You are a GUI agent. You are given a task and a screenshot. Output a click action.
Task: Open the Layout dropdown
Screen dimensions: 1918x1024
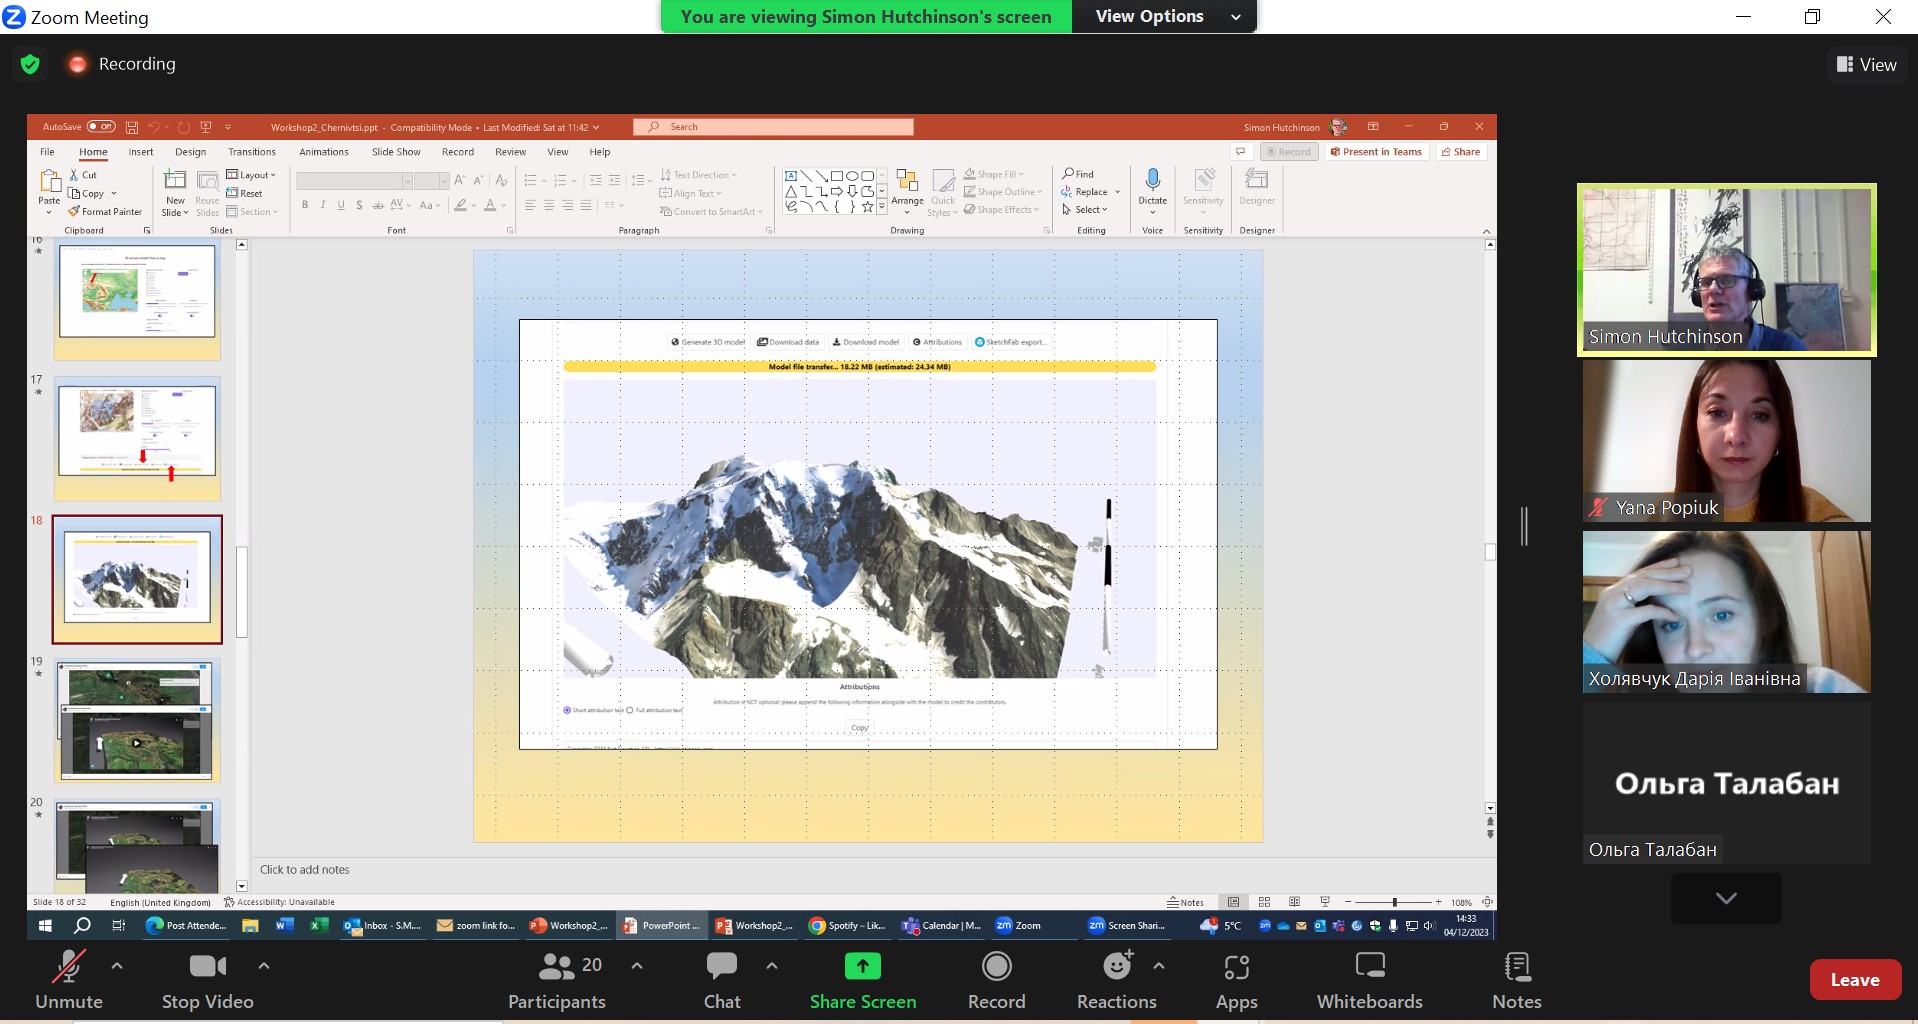coord(251,175)
